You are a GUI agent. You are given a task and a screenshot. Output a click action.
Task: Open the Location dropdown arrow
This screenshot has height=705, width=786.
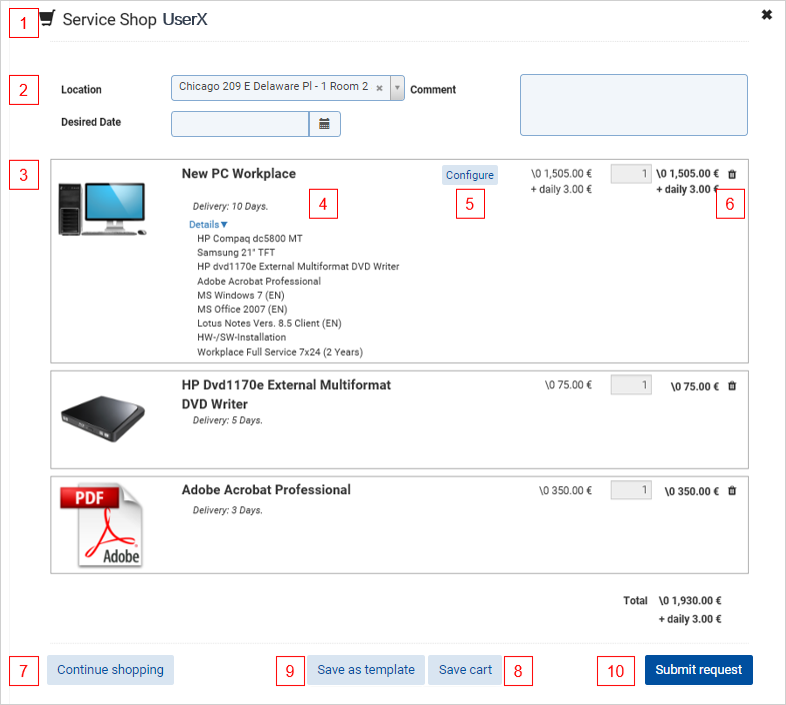(397, 88)
